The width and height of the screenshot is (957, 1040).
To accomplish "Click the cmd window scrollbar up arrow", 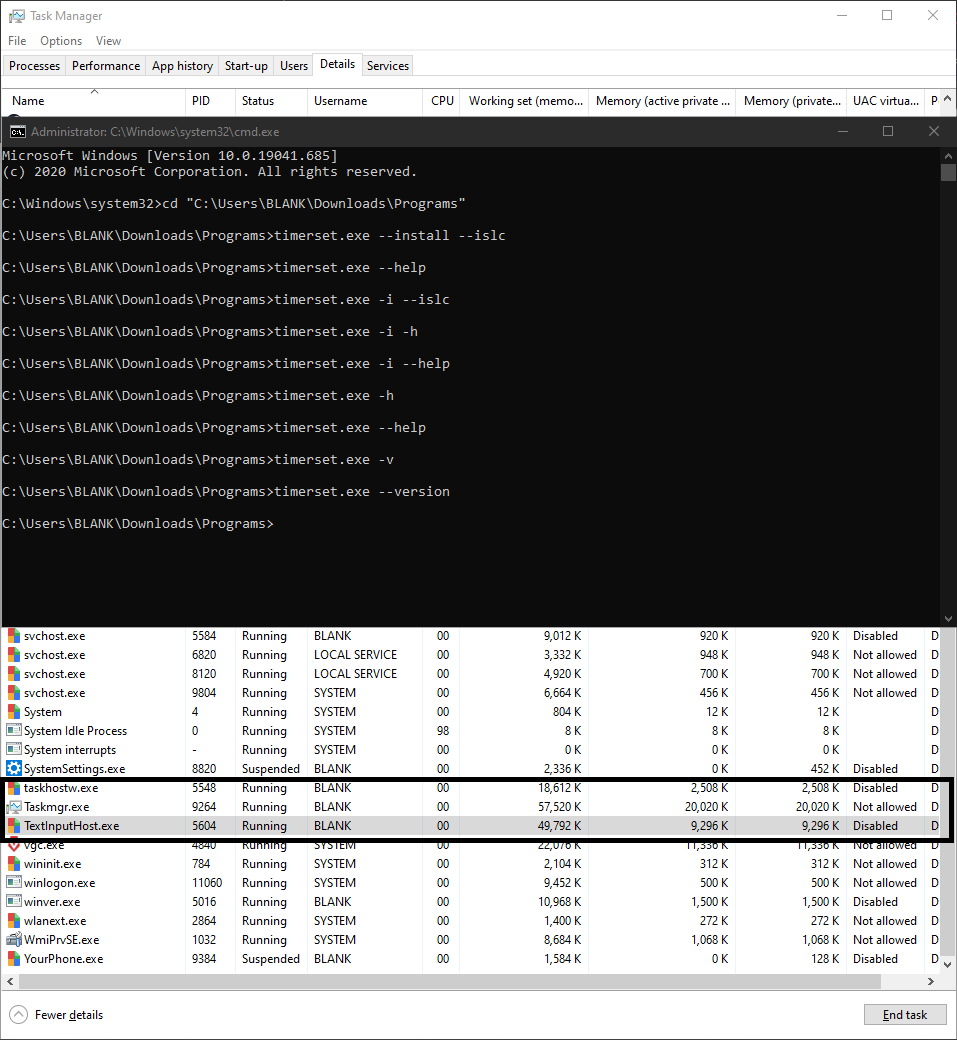I will tap(948, 156).
